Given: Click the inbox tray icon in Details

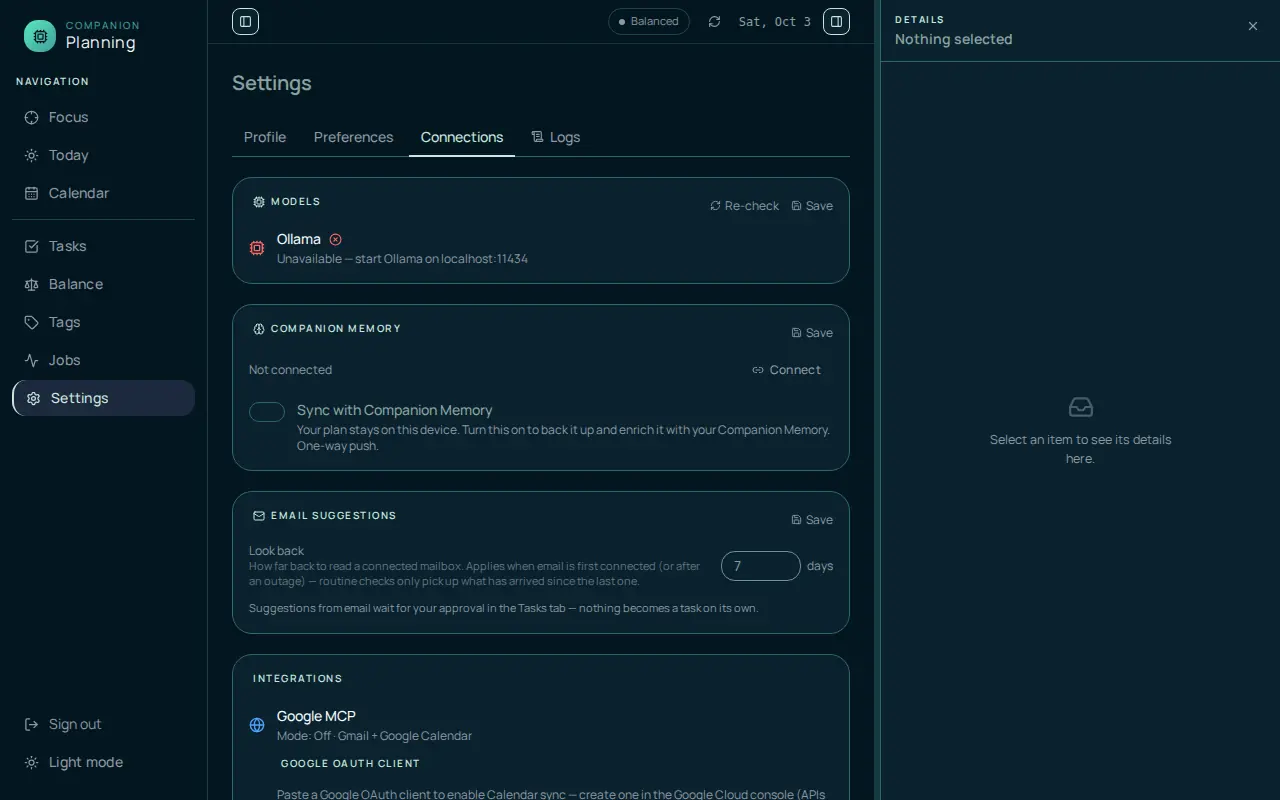Looking at the screenshot, I should pyautogui.click(x=1081, y=407).
